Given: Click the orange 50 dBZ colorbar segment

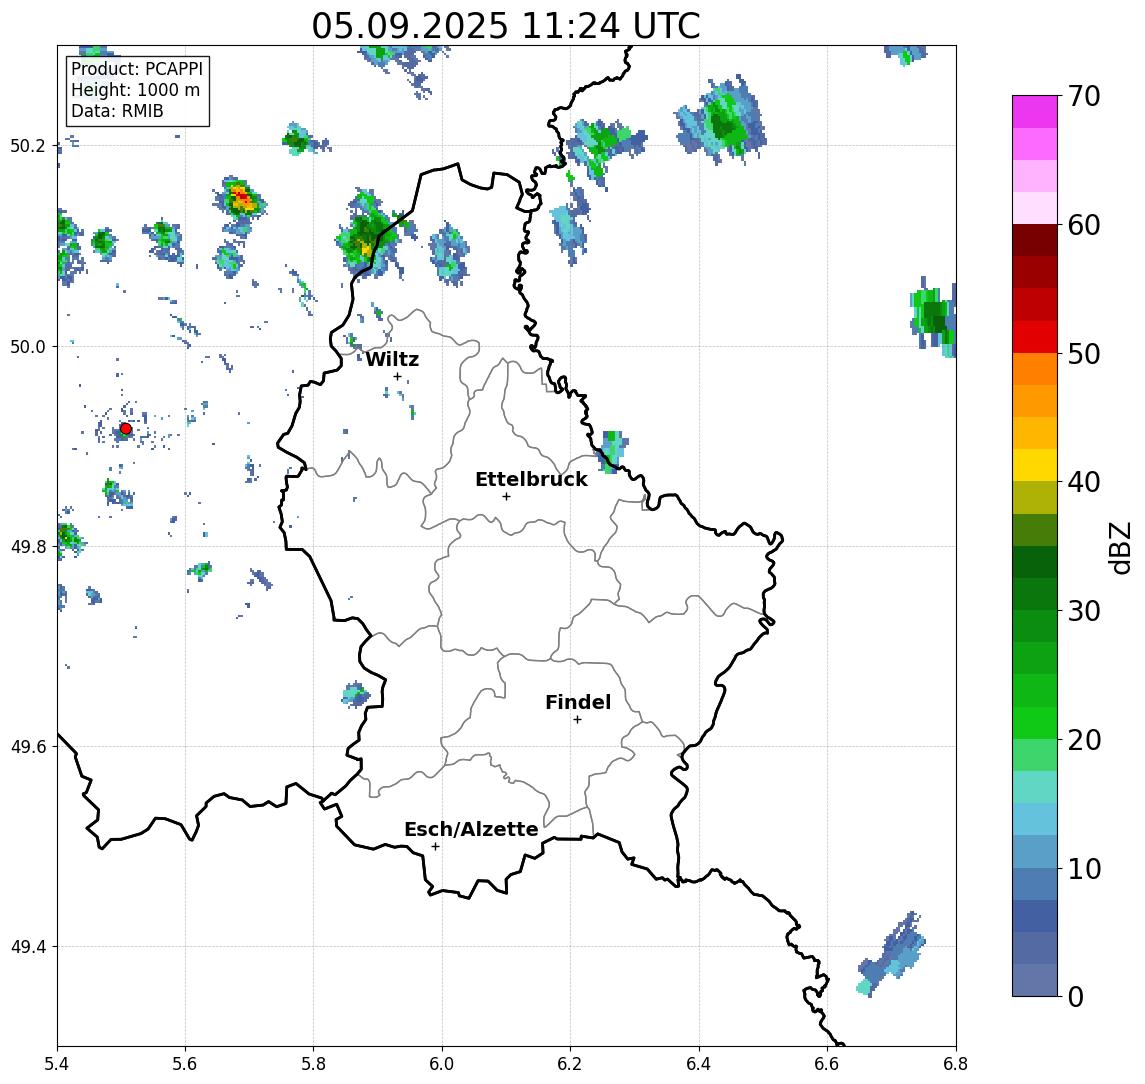Looking at the screenshot, I should coord(1035,369).
